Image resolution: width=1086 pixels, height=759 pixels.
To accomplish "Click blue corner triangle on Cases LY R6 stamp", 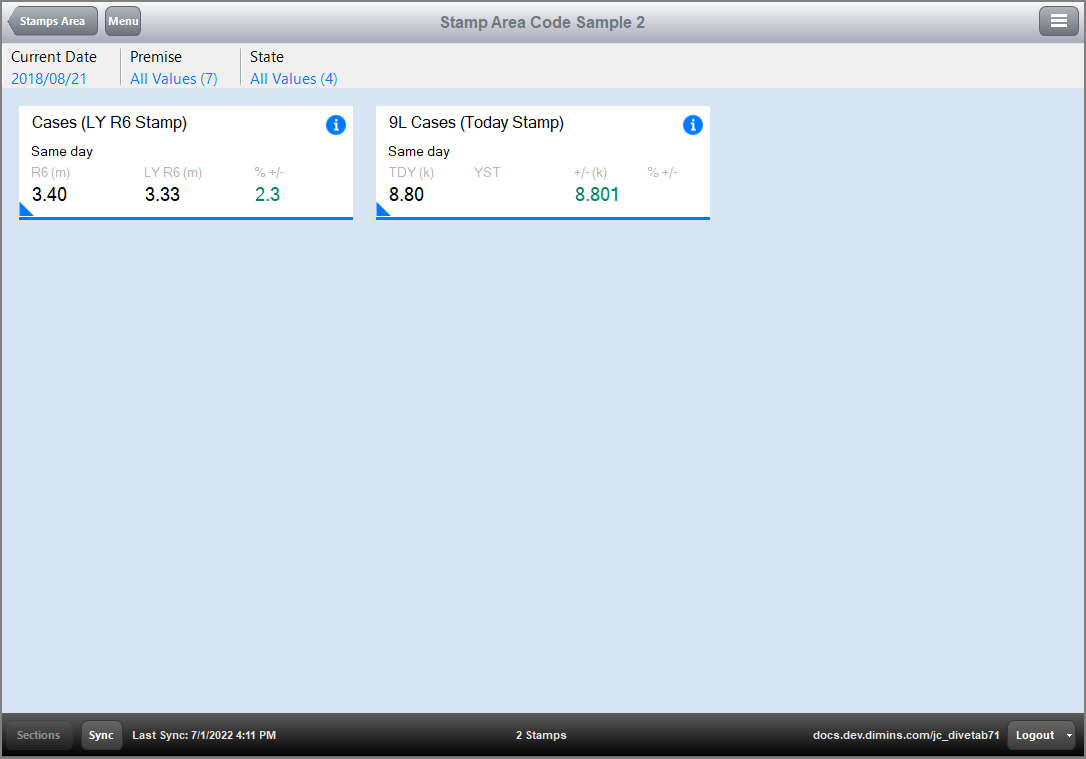I will (25, 210).
